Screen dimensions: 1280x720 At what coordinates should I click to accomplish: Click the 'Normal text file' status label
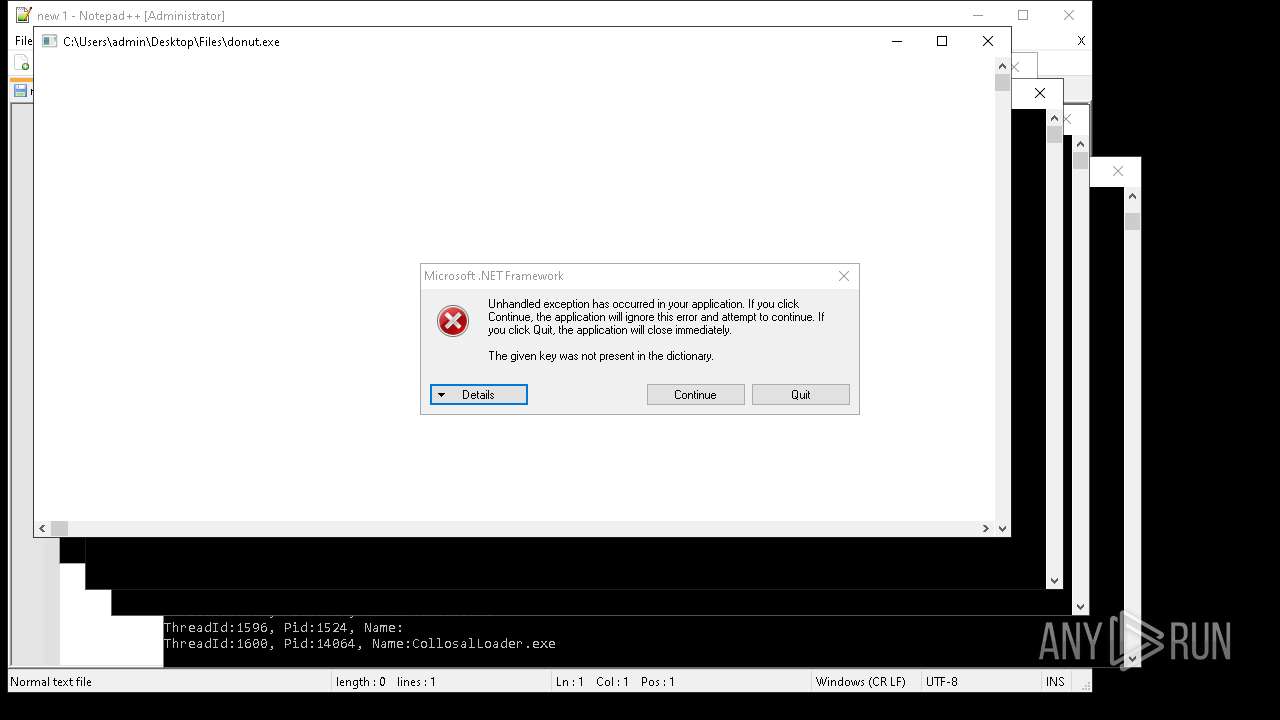click(x=51, y=682)
